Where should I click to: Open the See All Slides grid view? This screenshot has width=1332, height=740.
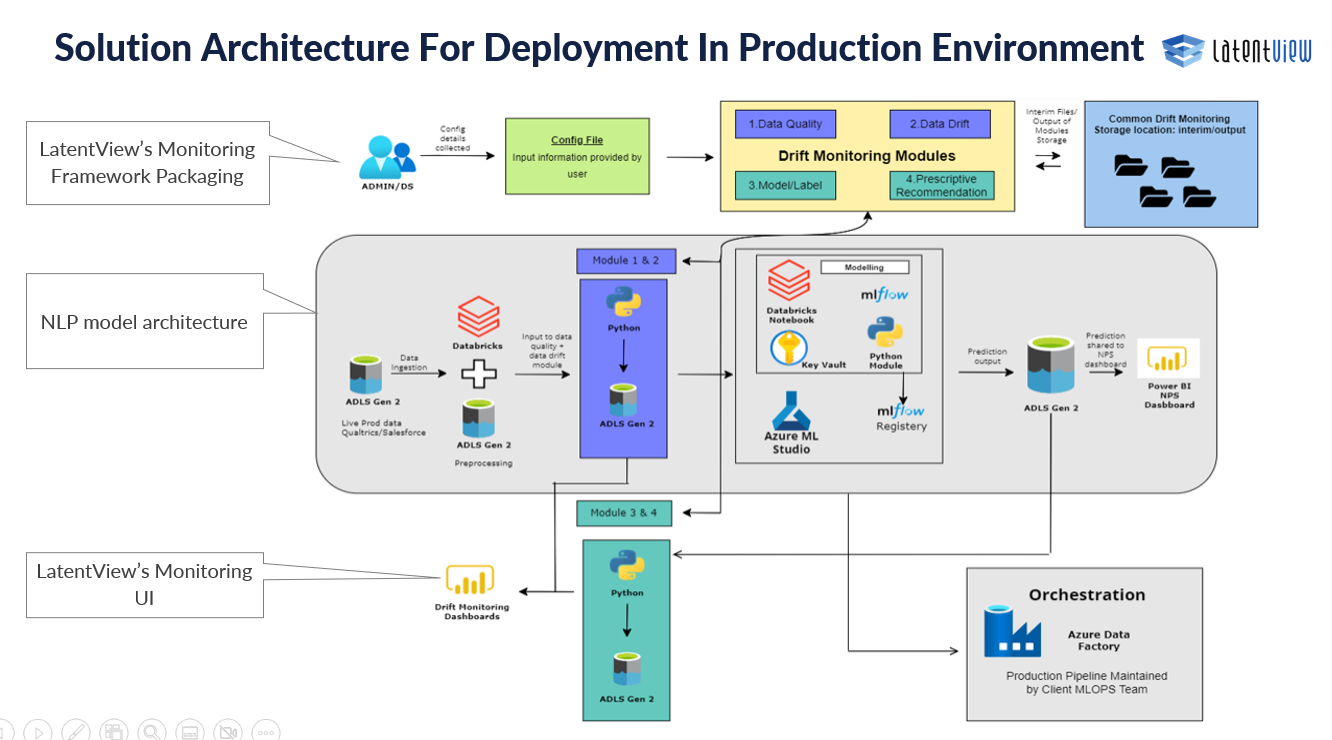tap(114, 732)
